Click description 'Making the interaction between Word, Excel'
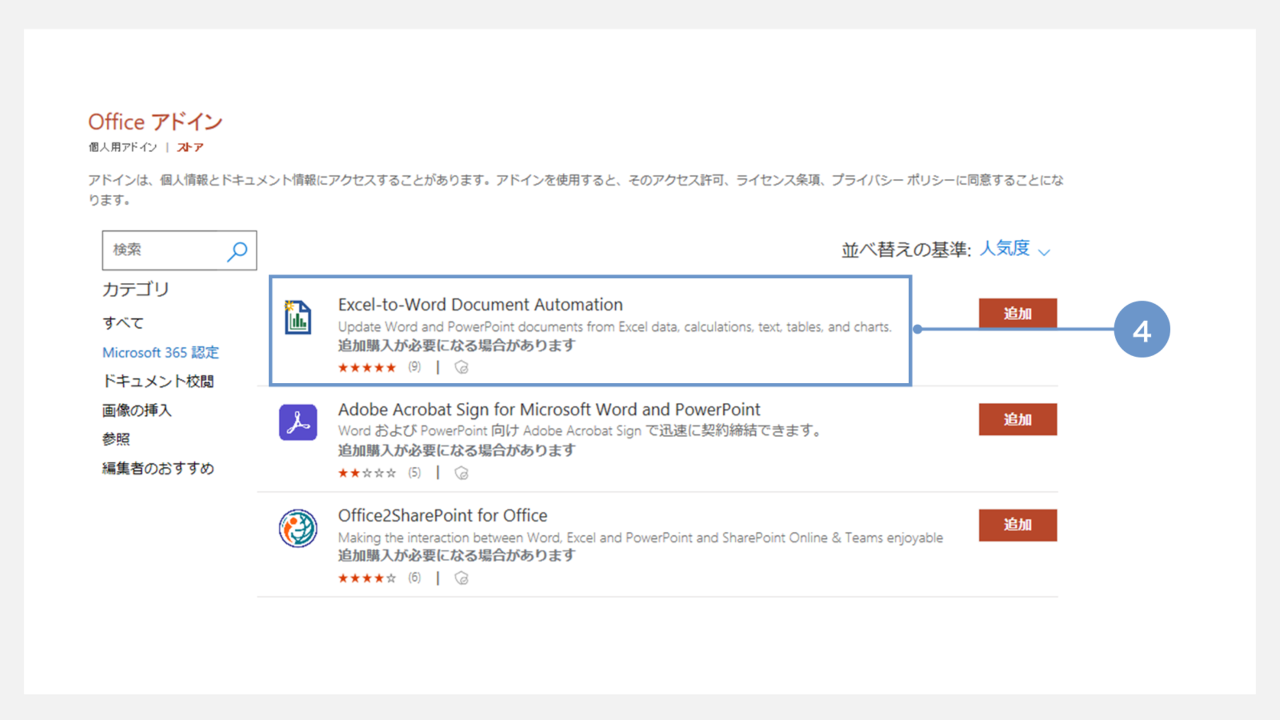This screenshot has width=1280, height=720. 640,538
